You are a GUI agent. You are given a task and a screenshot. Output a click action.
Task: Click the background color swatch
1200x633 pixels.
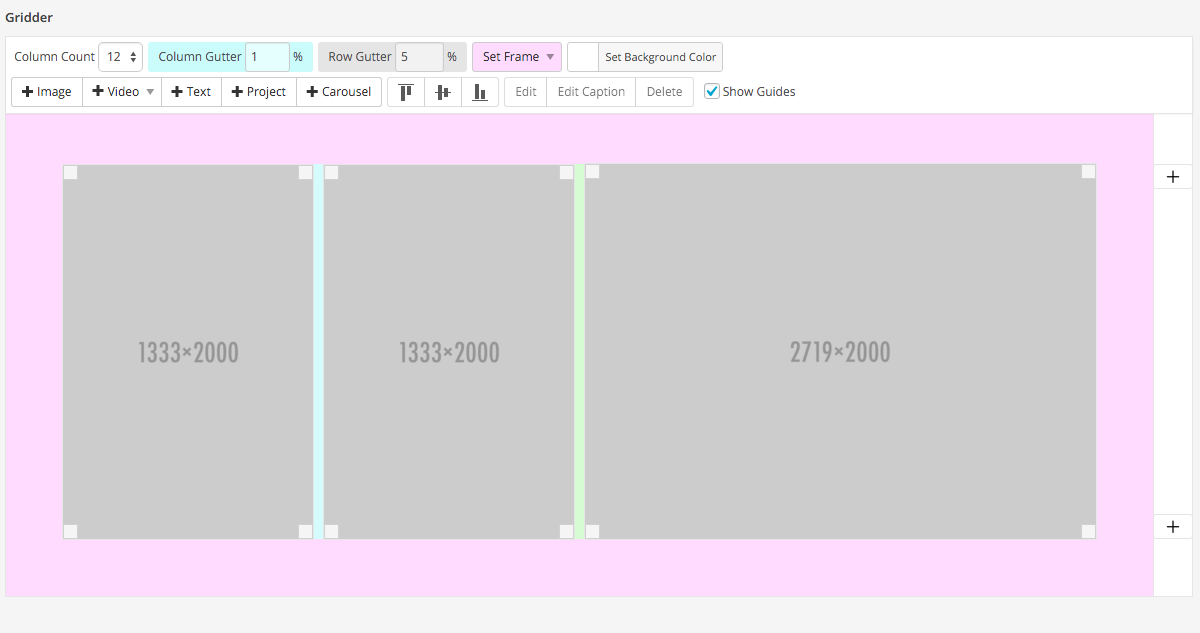pyautogui.click(x=581, y=57)
